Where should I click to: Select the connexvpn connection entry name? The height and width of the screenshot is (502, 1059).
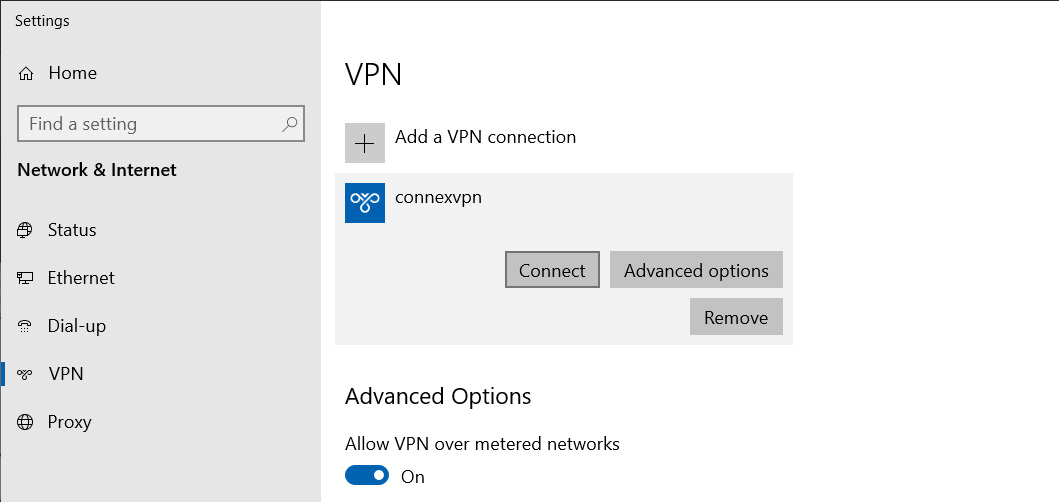tap(438, 197)
